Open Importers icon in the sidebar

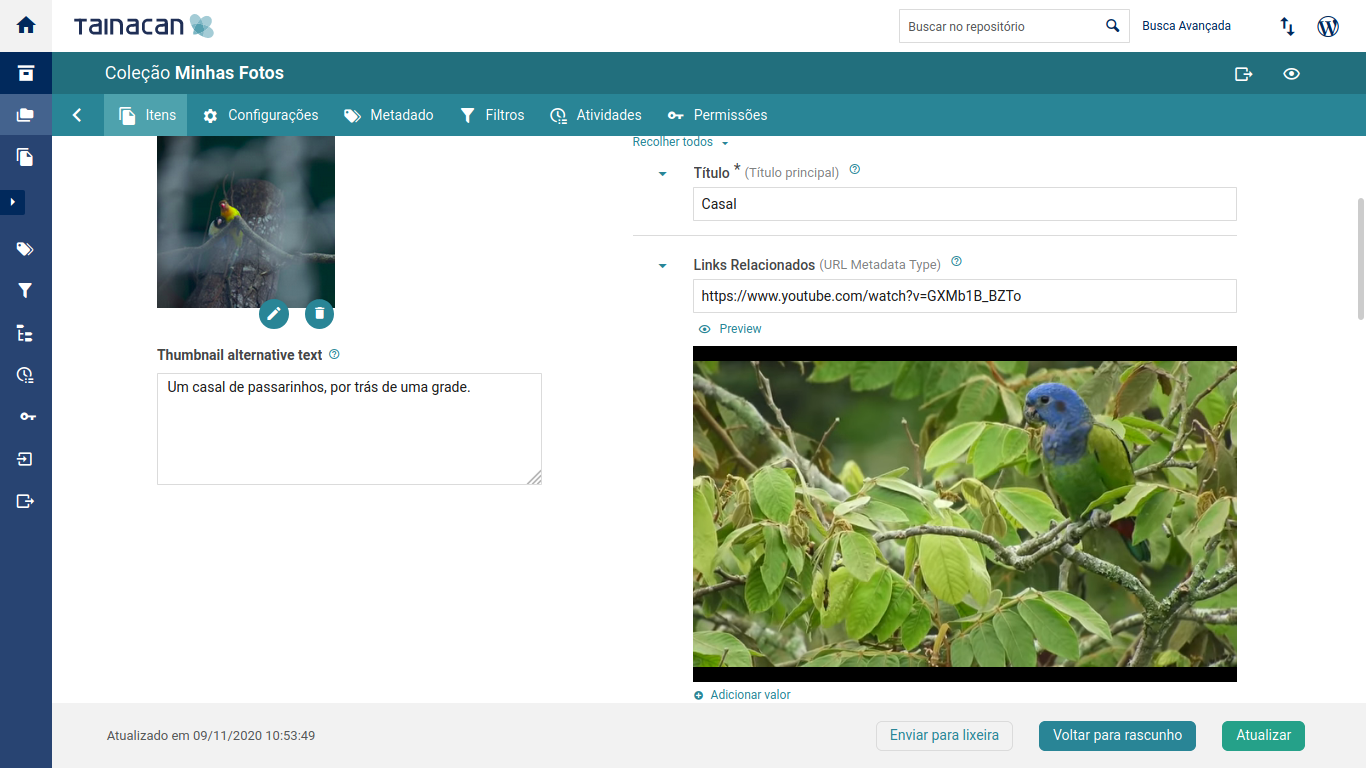26,459
